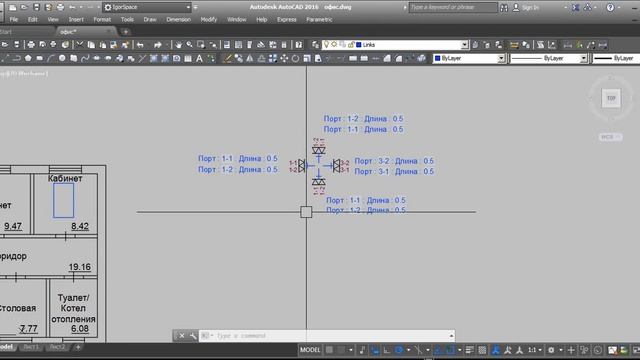Screen dimensions: 640x360
Task: Select the Spline draw tool
Action: click(85, 58)
